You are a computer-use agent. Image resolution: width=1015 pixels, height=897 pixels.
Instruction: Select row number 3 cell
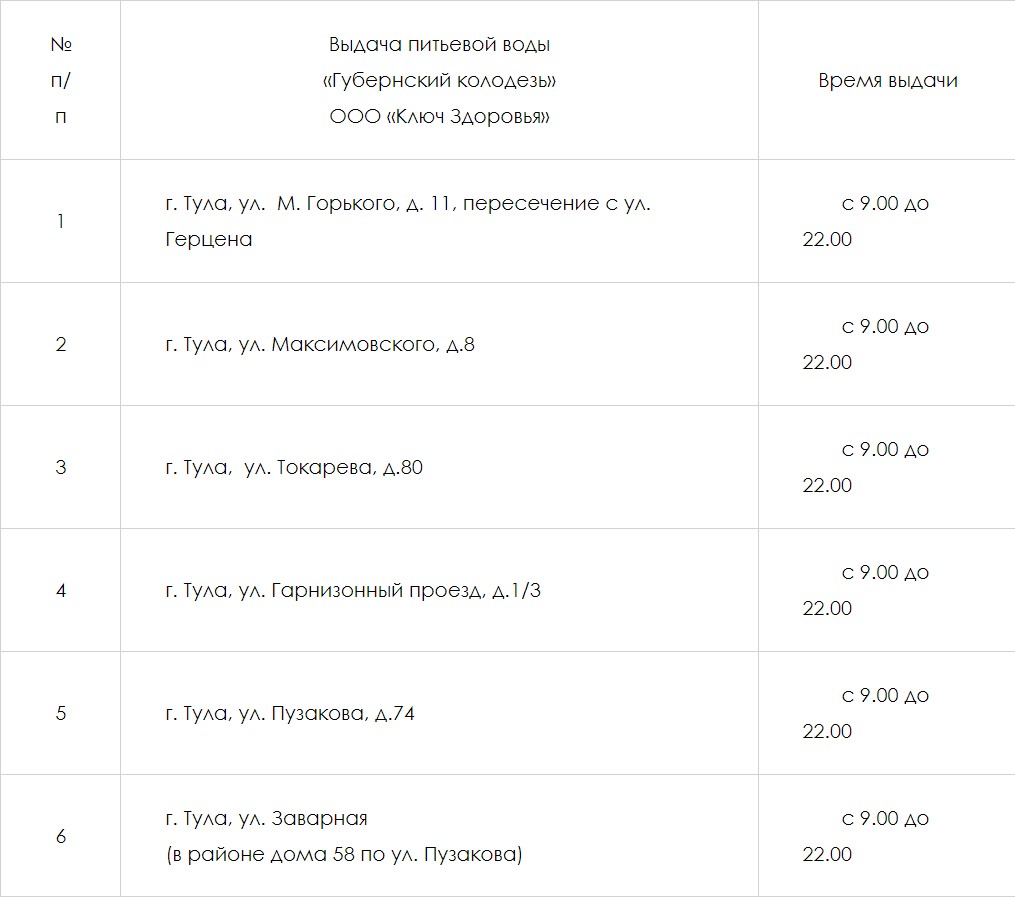pyautogui.click(x=61, y=467)
